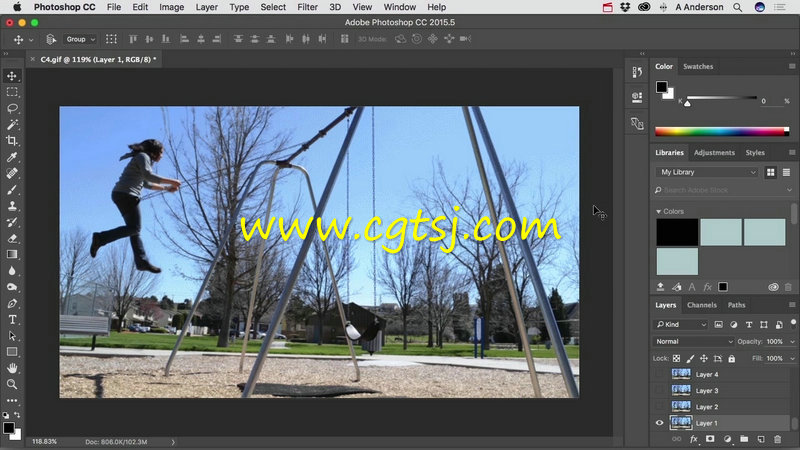Image resolution: width=800 pixels, height=450 pixels.
Task: Adjust the K color slider
Action: coord(687,104)
